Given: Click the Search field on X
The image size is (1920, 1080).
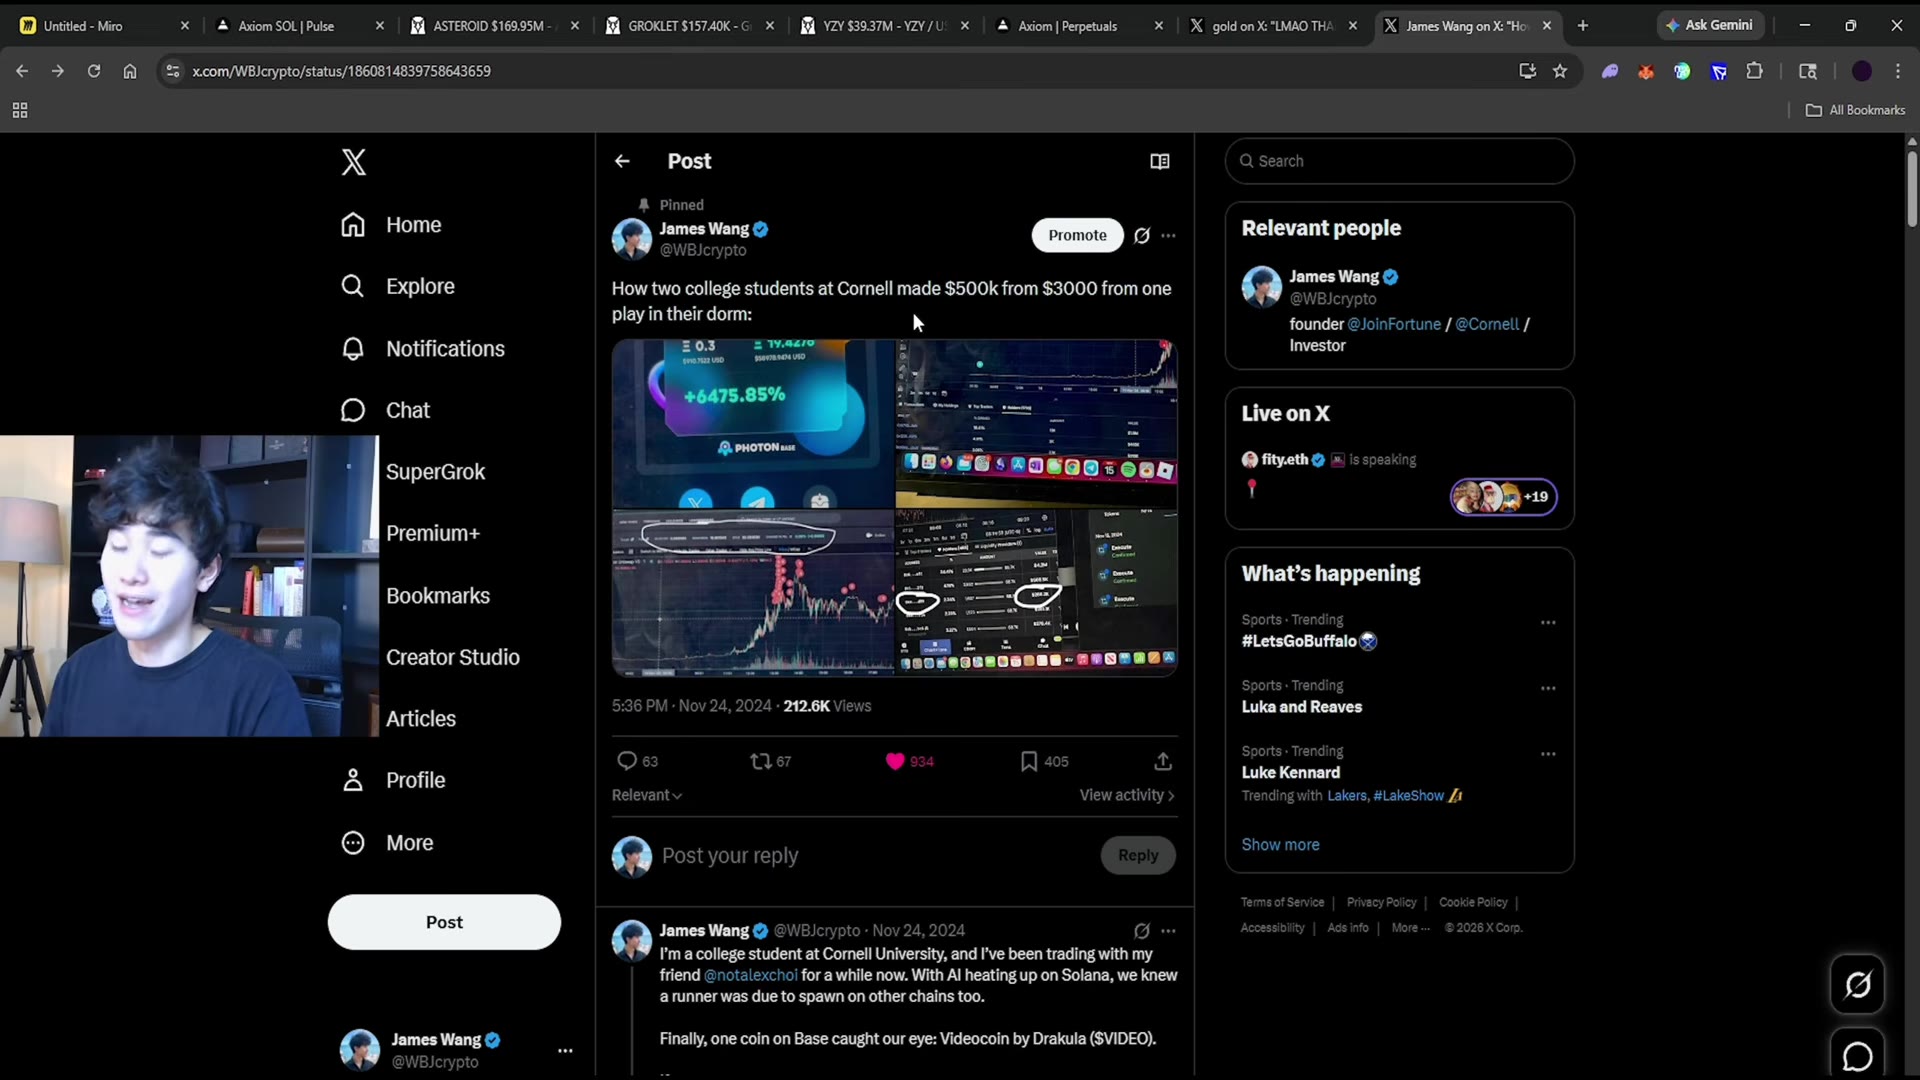Looking at the screenshot, I should 1399,161.
